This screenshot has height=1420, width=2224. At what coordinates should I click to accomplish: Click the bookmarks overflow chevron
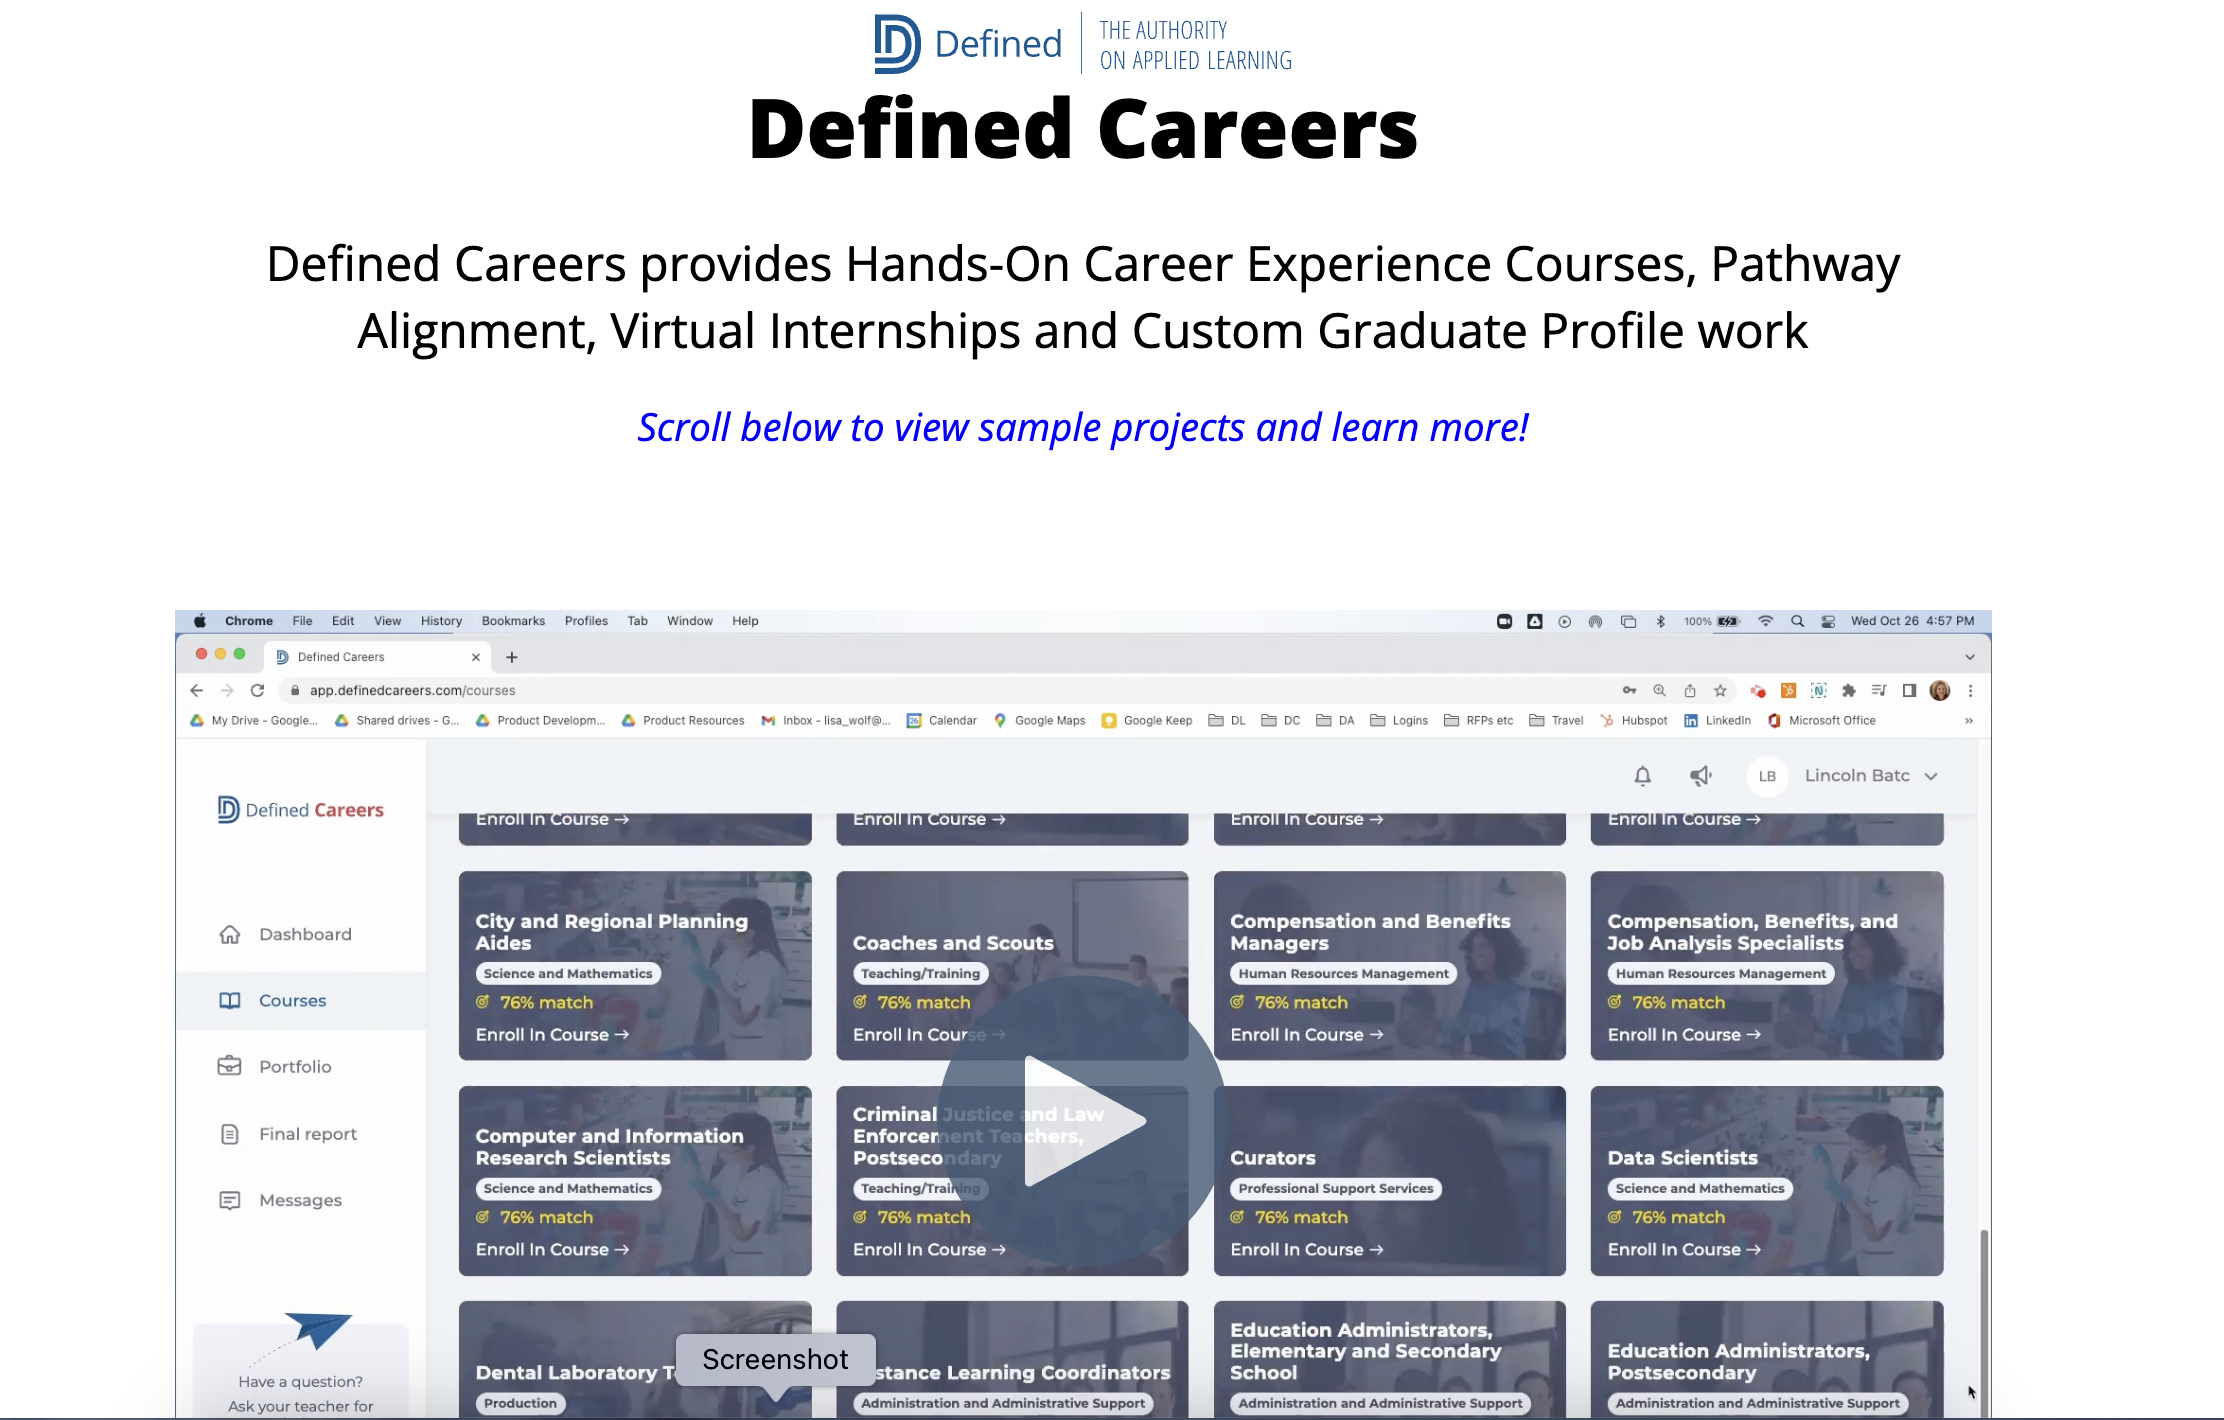pos(1969,720)
